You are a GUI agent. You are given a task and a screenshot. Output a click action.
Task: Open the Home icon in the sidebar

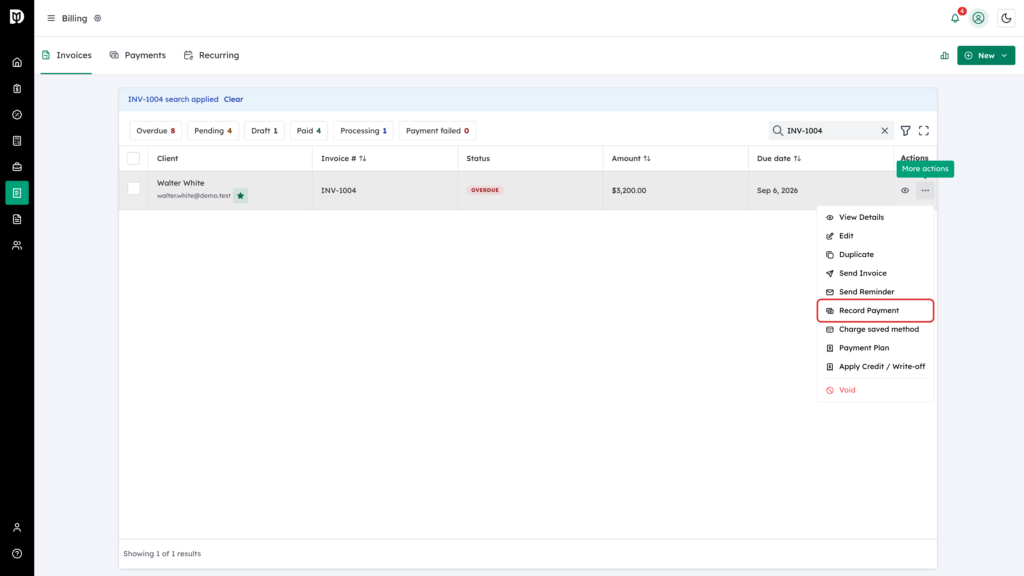coord(17,63)
